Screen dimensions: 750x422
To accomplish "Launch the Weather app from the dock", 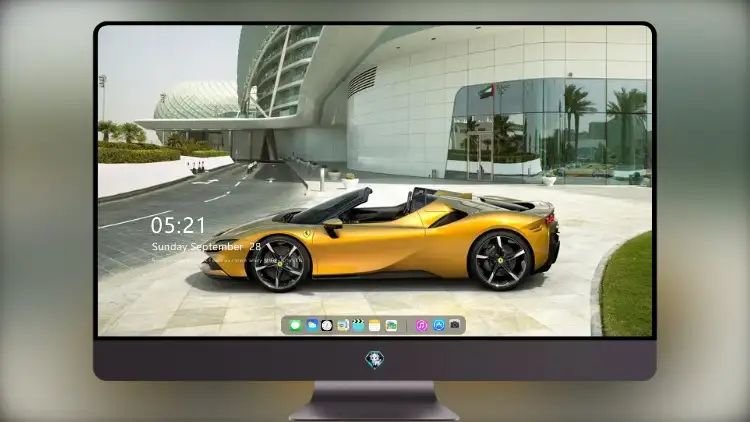I will pos(312,325).
